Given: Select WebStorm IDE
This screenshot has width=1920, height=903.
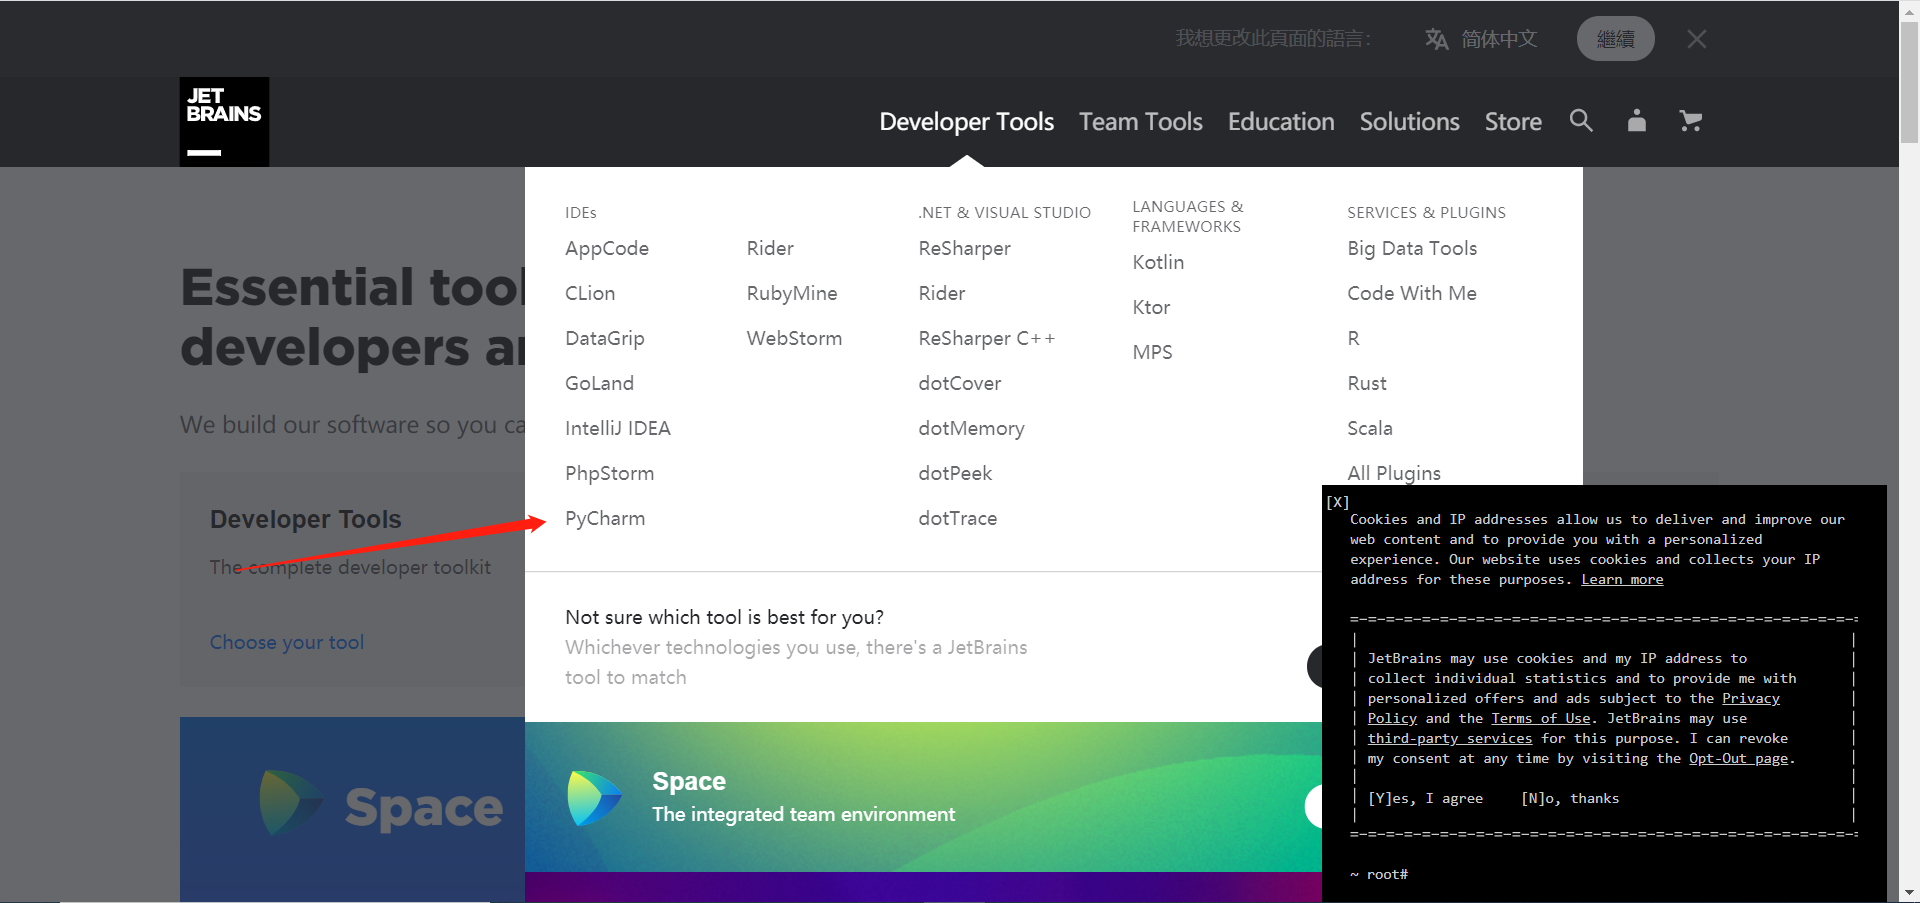Looking at the screenshot, I should coord(794,338).
